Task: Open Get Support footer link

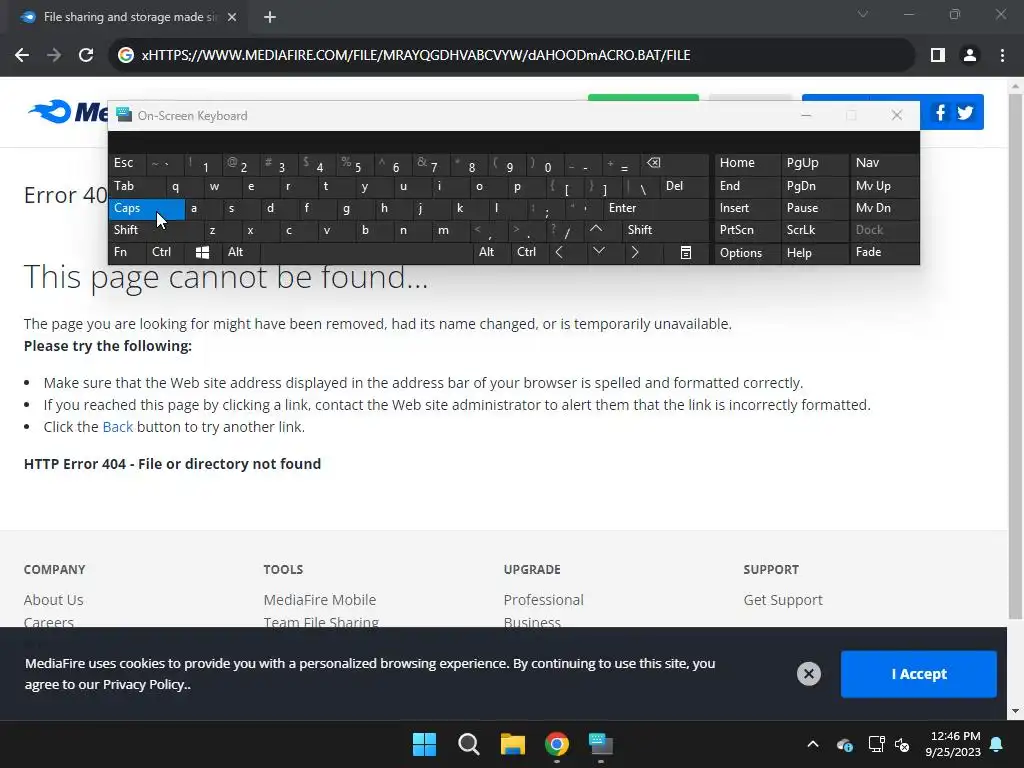Action: (x=783, y=600)
